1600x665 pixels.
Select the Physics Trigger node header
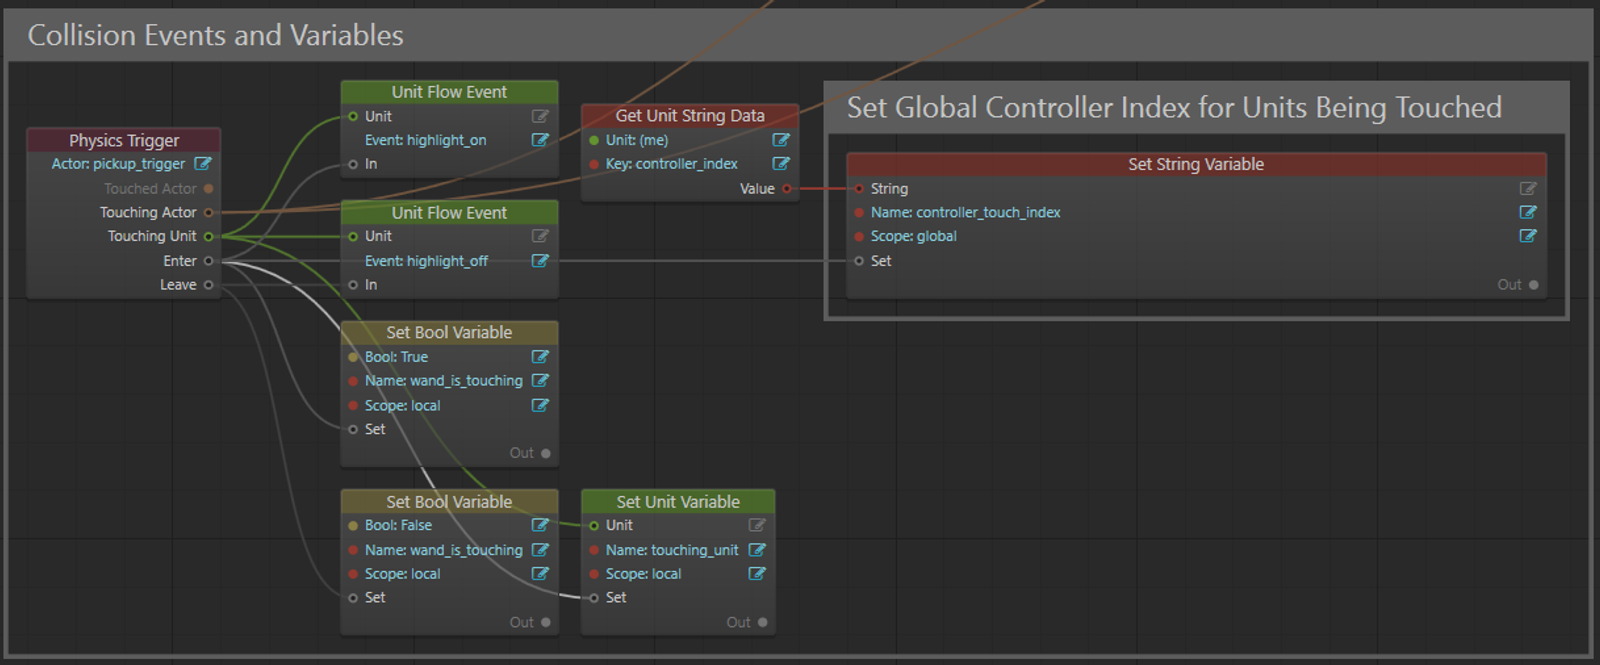124,140
